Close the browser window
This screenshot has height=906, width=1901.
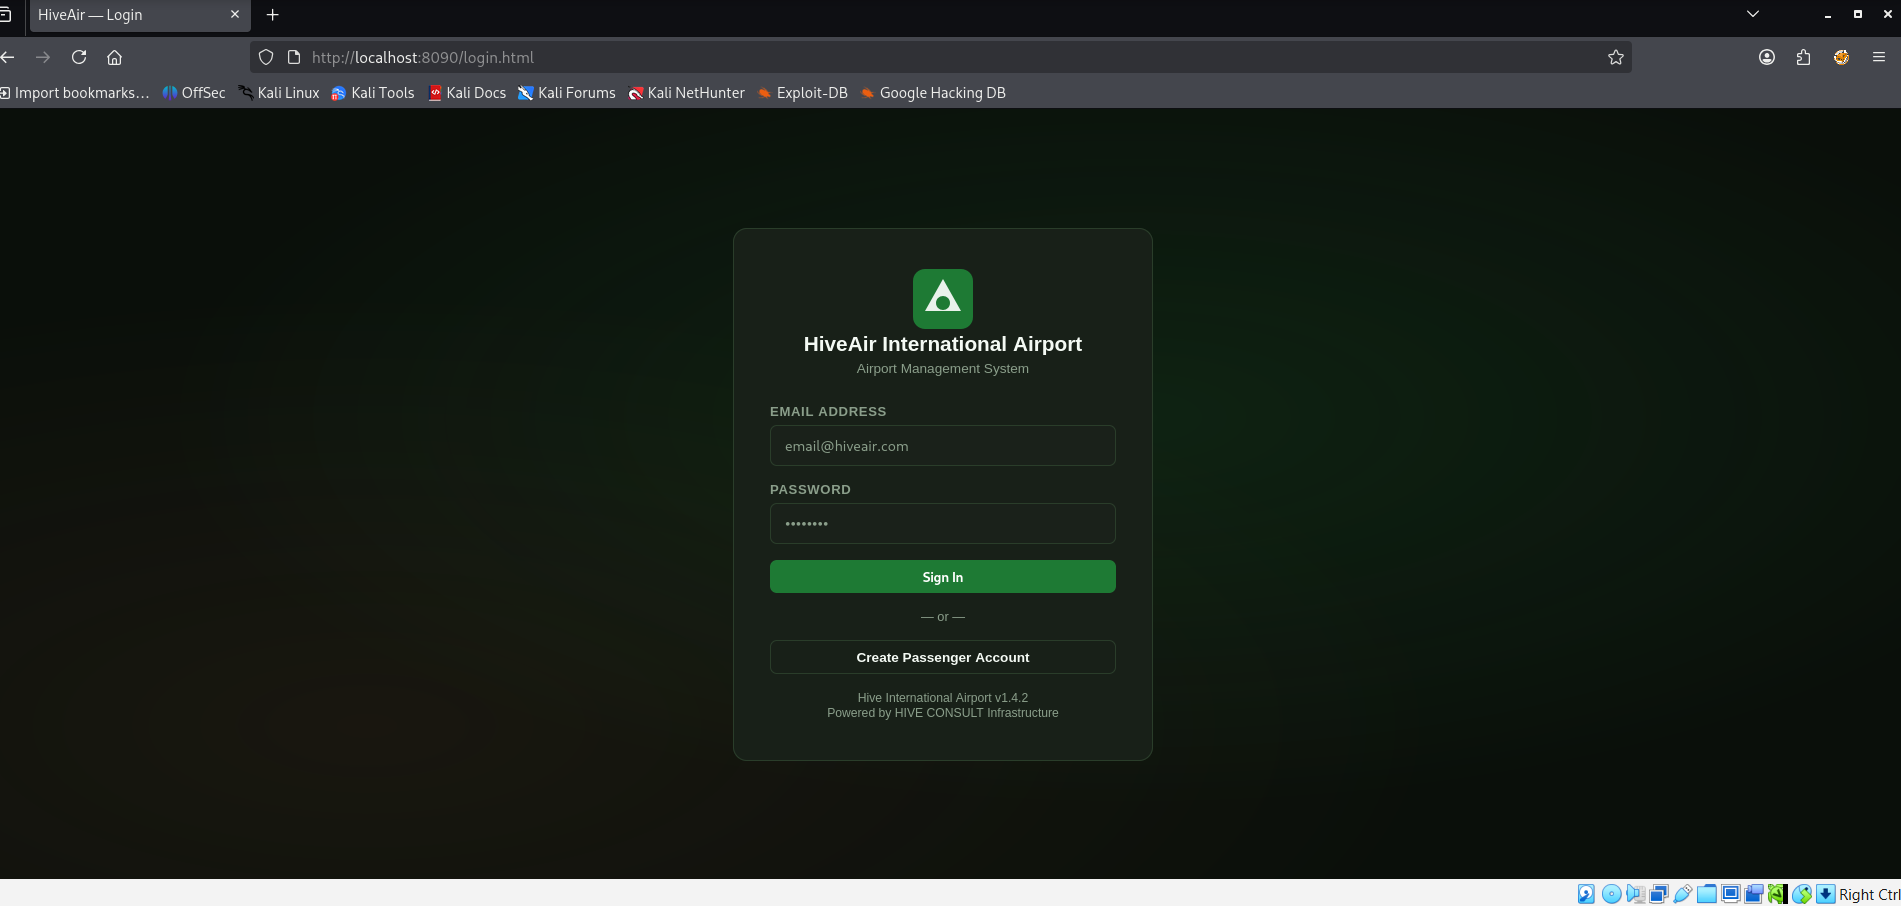tap(1888, 14)
